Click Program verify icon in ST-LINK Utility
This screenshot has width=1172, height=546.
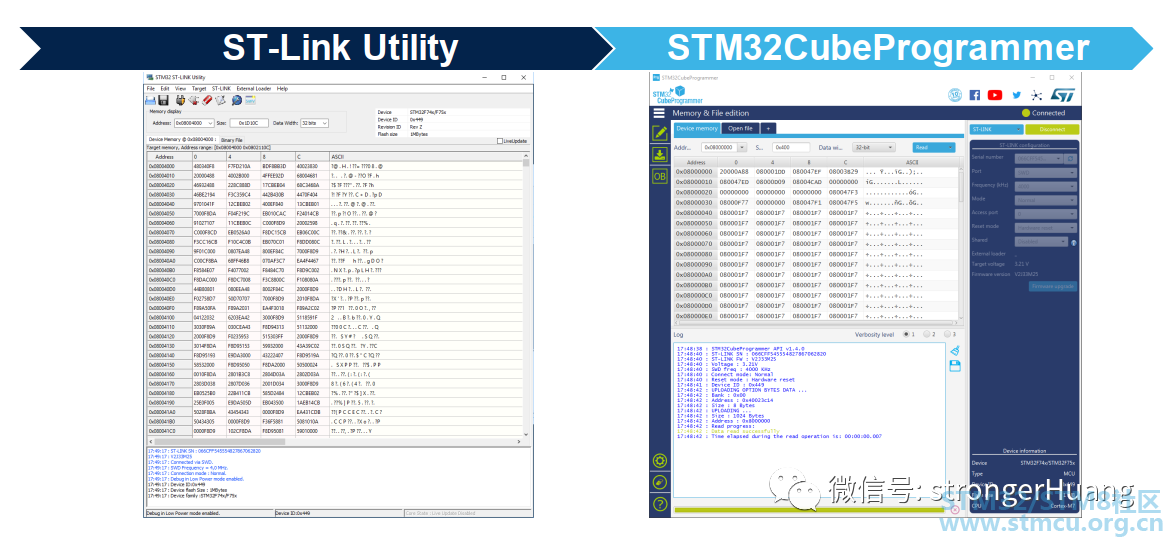(x=220, y=100)
